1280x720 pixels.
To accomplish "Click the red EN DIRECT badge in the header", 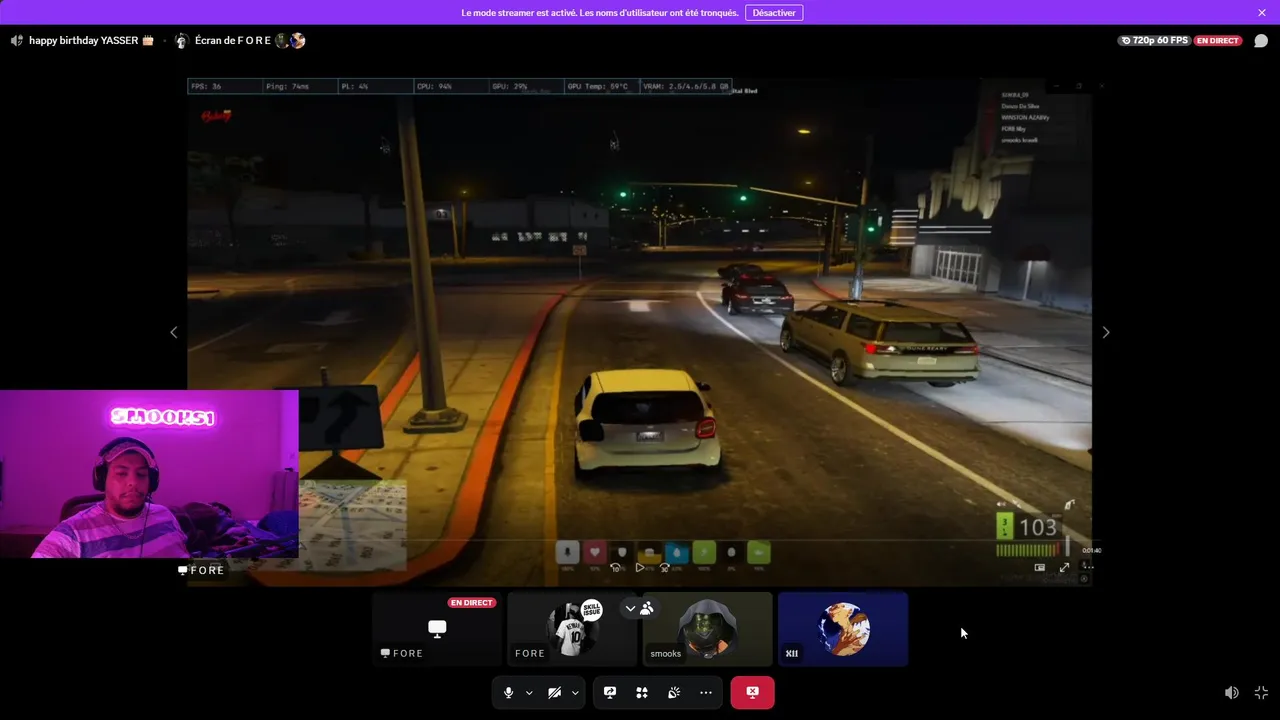I will tap(1217, 41).
